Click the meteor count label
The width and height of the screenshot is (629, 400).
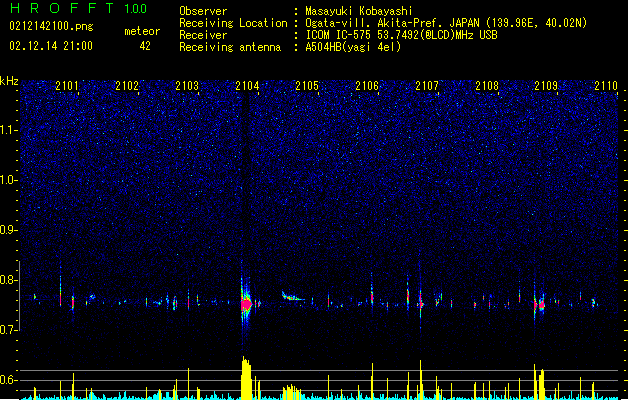[x=142, y=31]
